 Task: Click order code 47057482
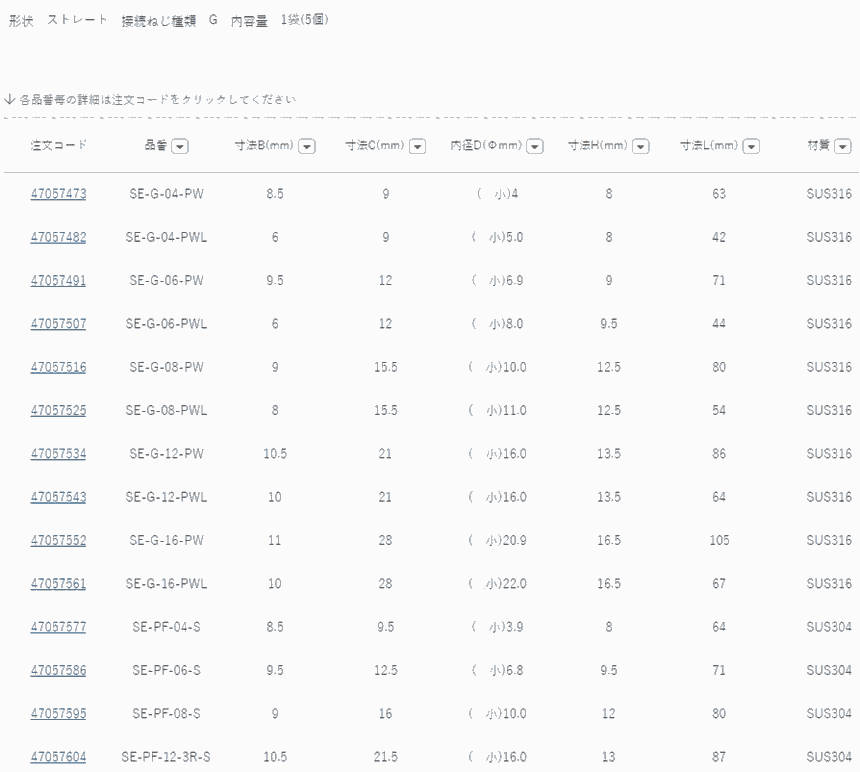pyautogui.click(x=58, y=237)
